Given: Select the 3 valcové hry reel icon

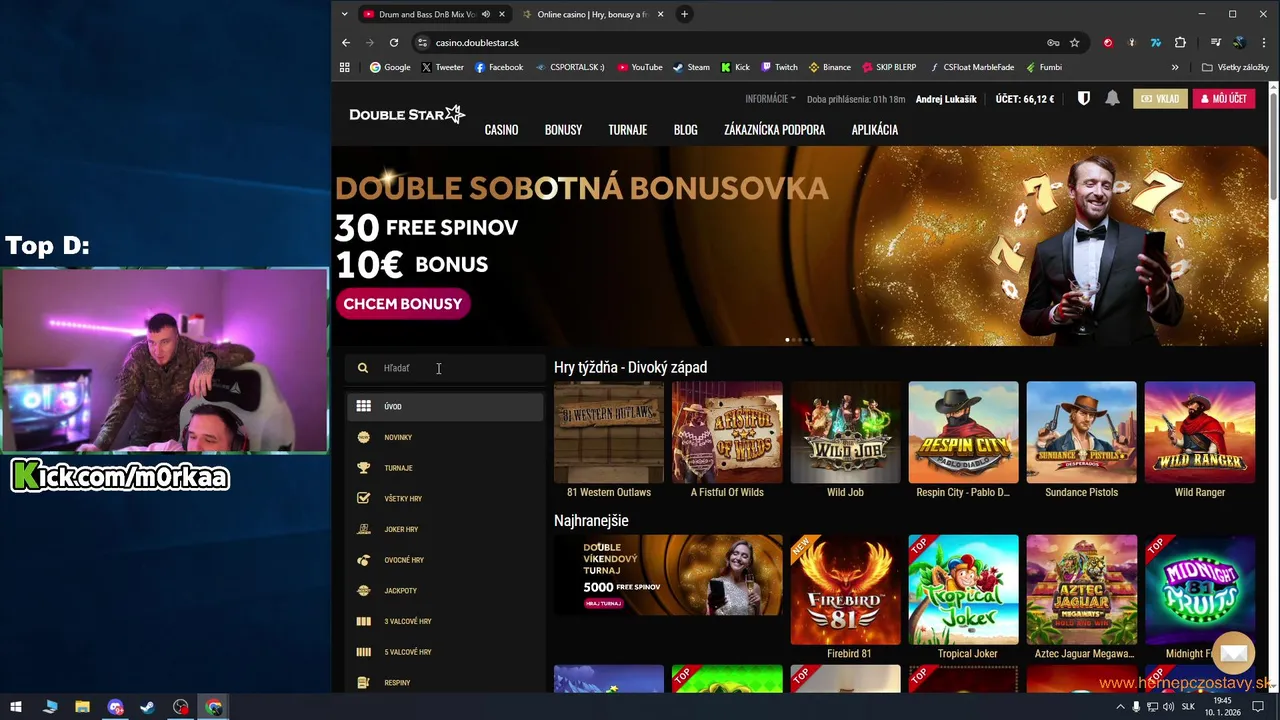Looking at the screenshot, I should [363, 621].
